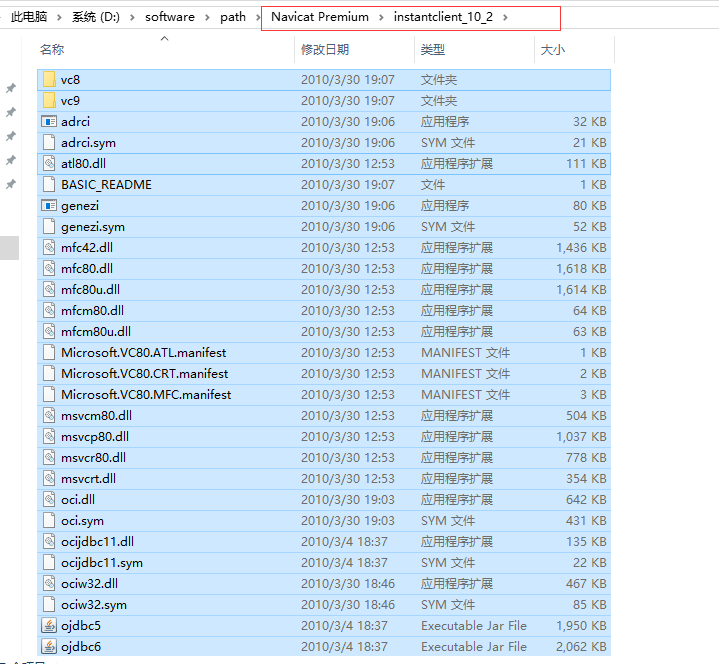This screenshot has height=664, width=719.
Task: Sort by the 修改日期 column header
Action: [x=325, y=50]
